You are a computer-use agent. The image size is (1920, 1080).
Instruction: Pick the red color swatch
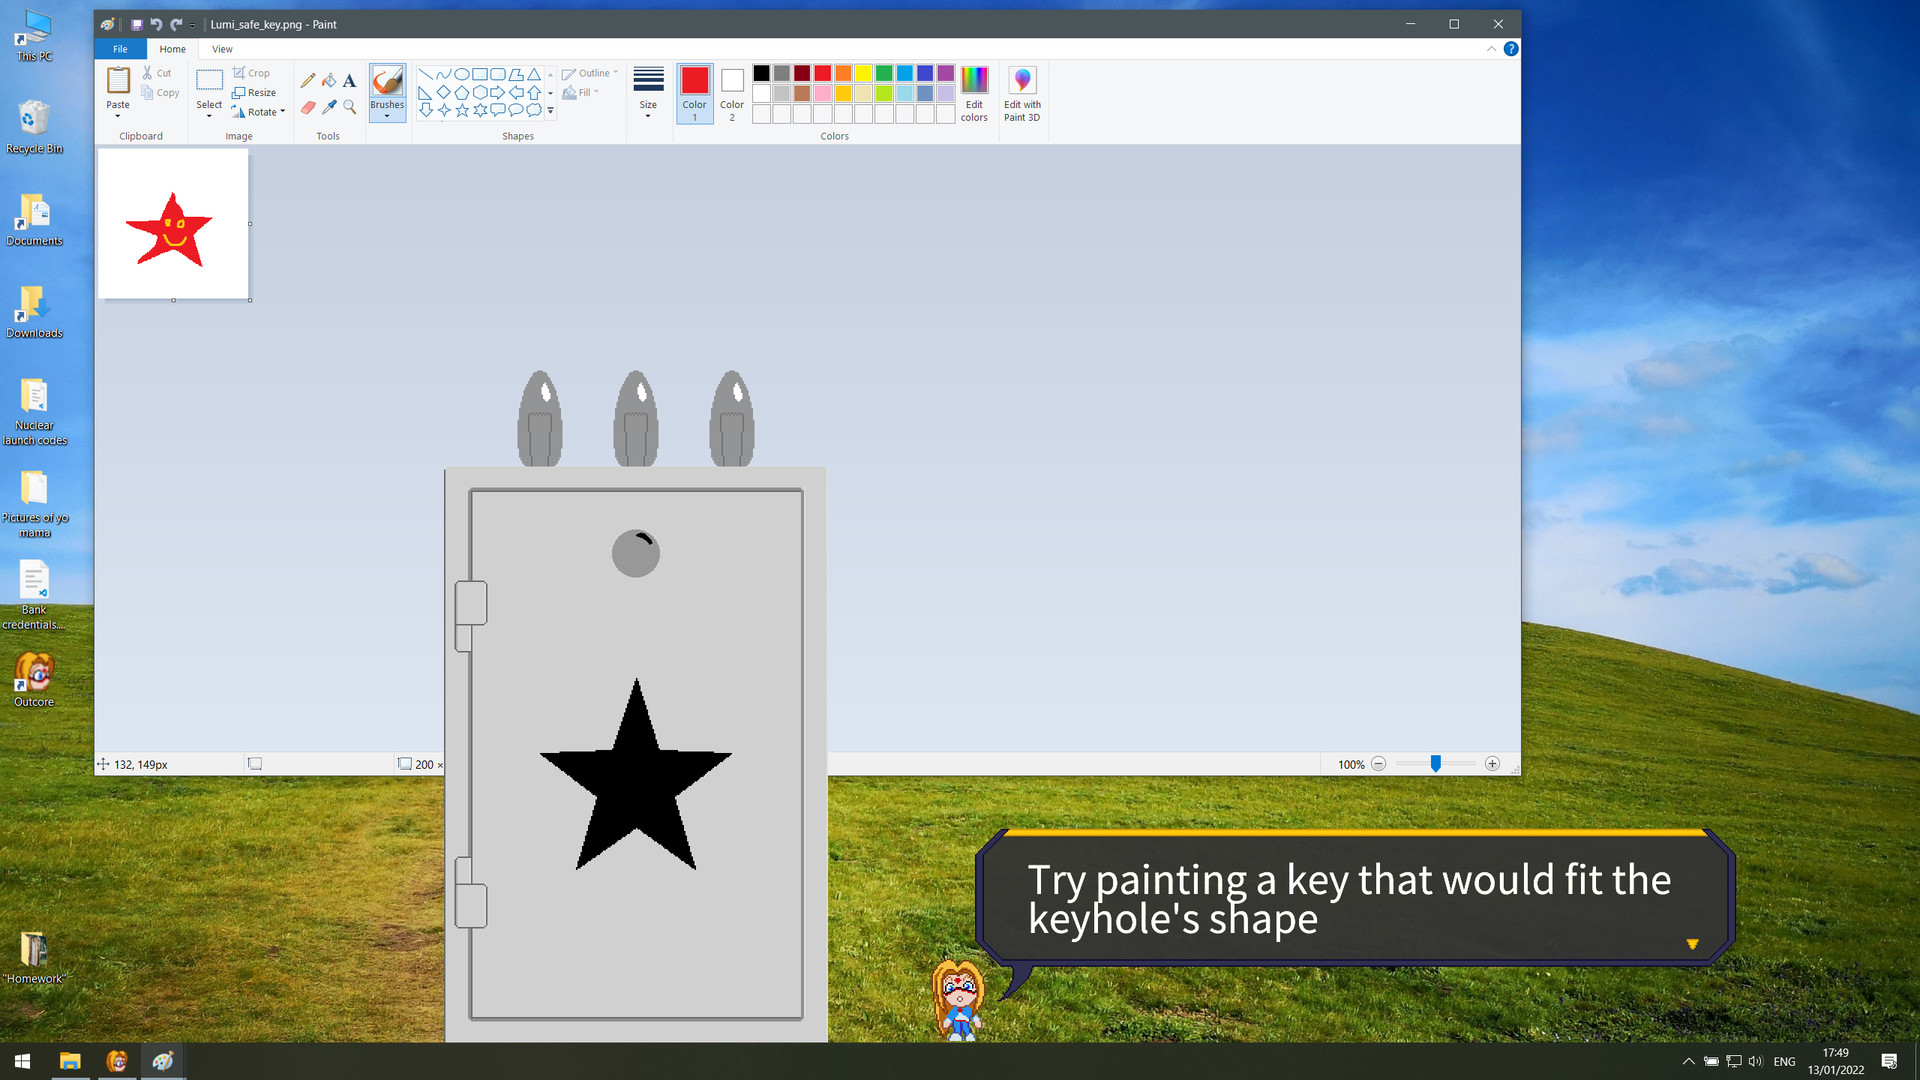pyautogui.click(x=821, y=73)
